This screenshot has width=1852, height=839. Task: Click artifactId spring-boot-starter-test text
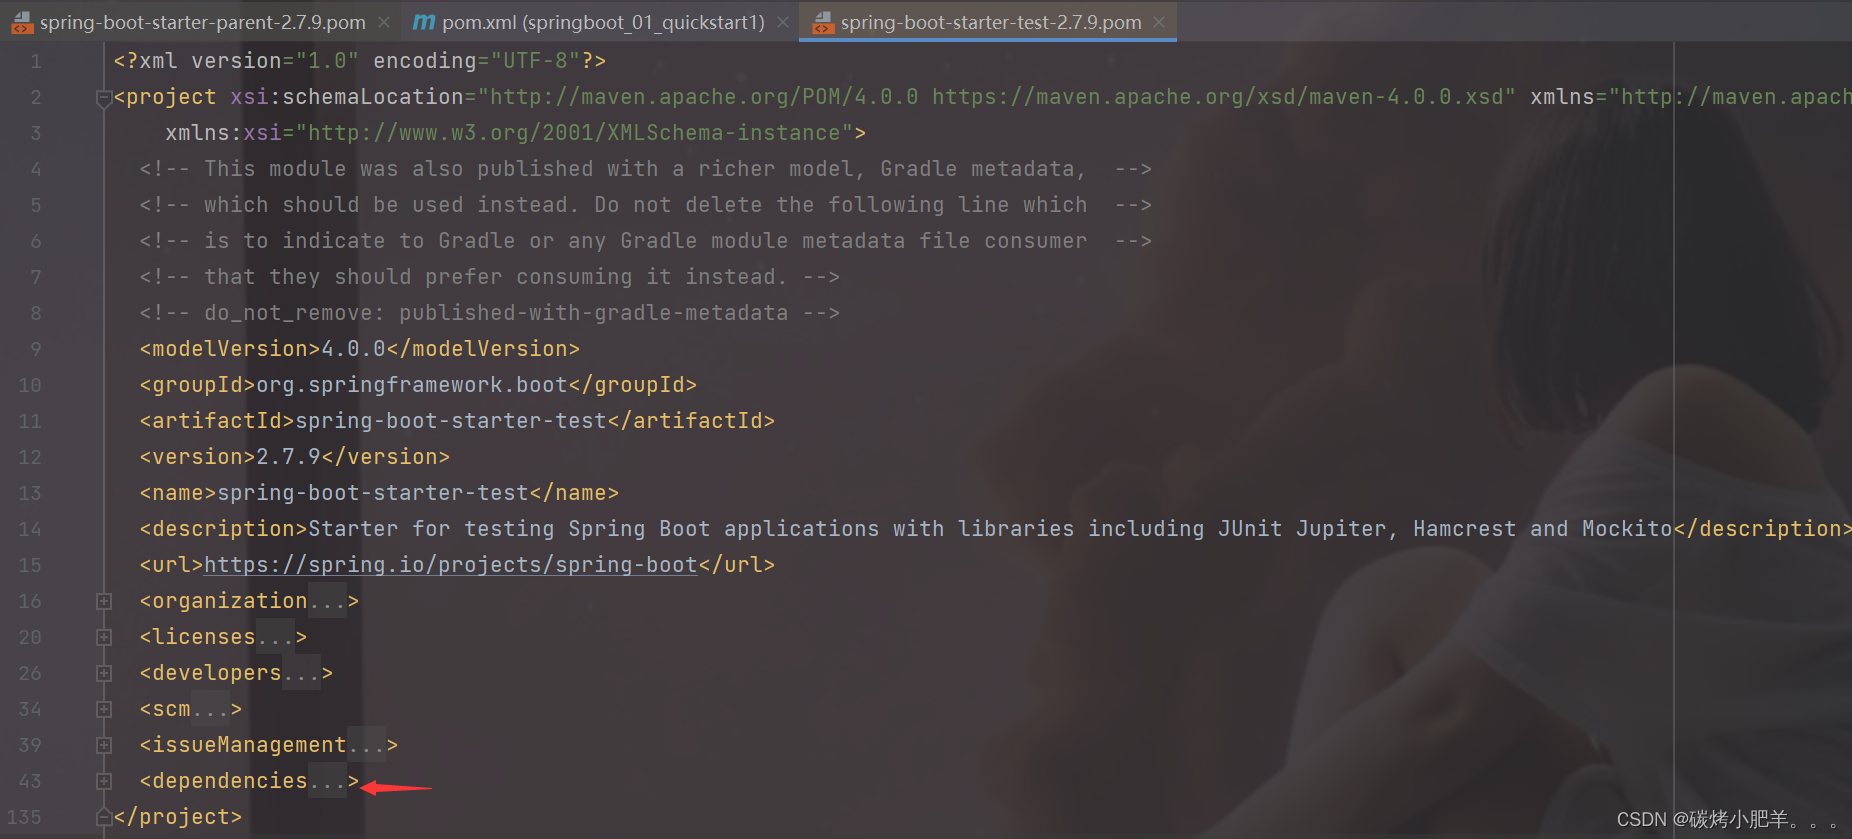(451, 421)
